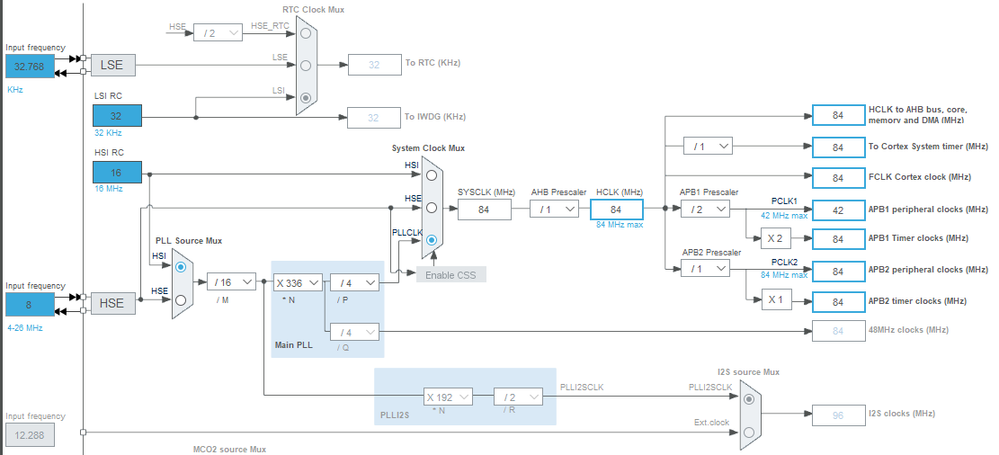The image size is (999, 455).
Task: Click HCLK to AHB bus 84 field
Action: coord(838,115)
